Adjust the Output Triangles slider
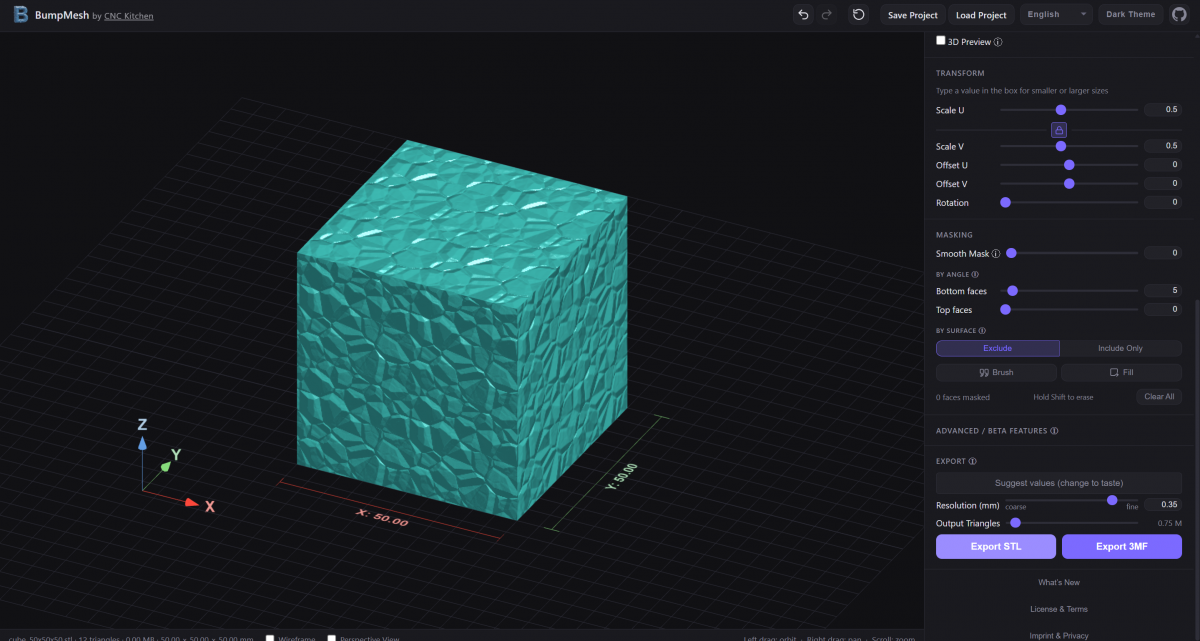1200x641 pixels. coord(1072,522)
